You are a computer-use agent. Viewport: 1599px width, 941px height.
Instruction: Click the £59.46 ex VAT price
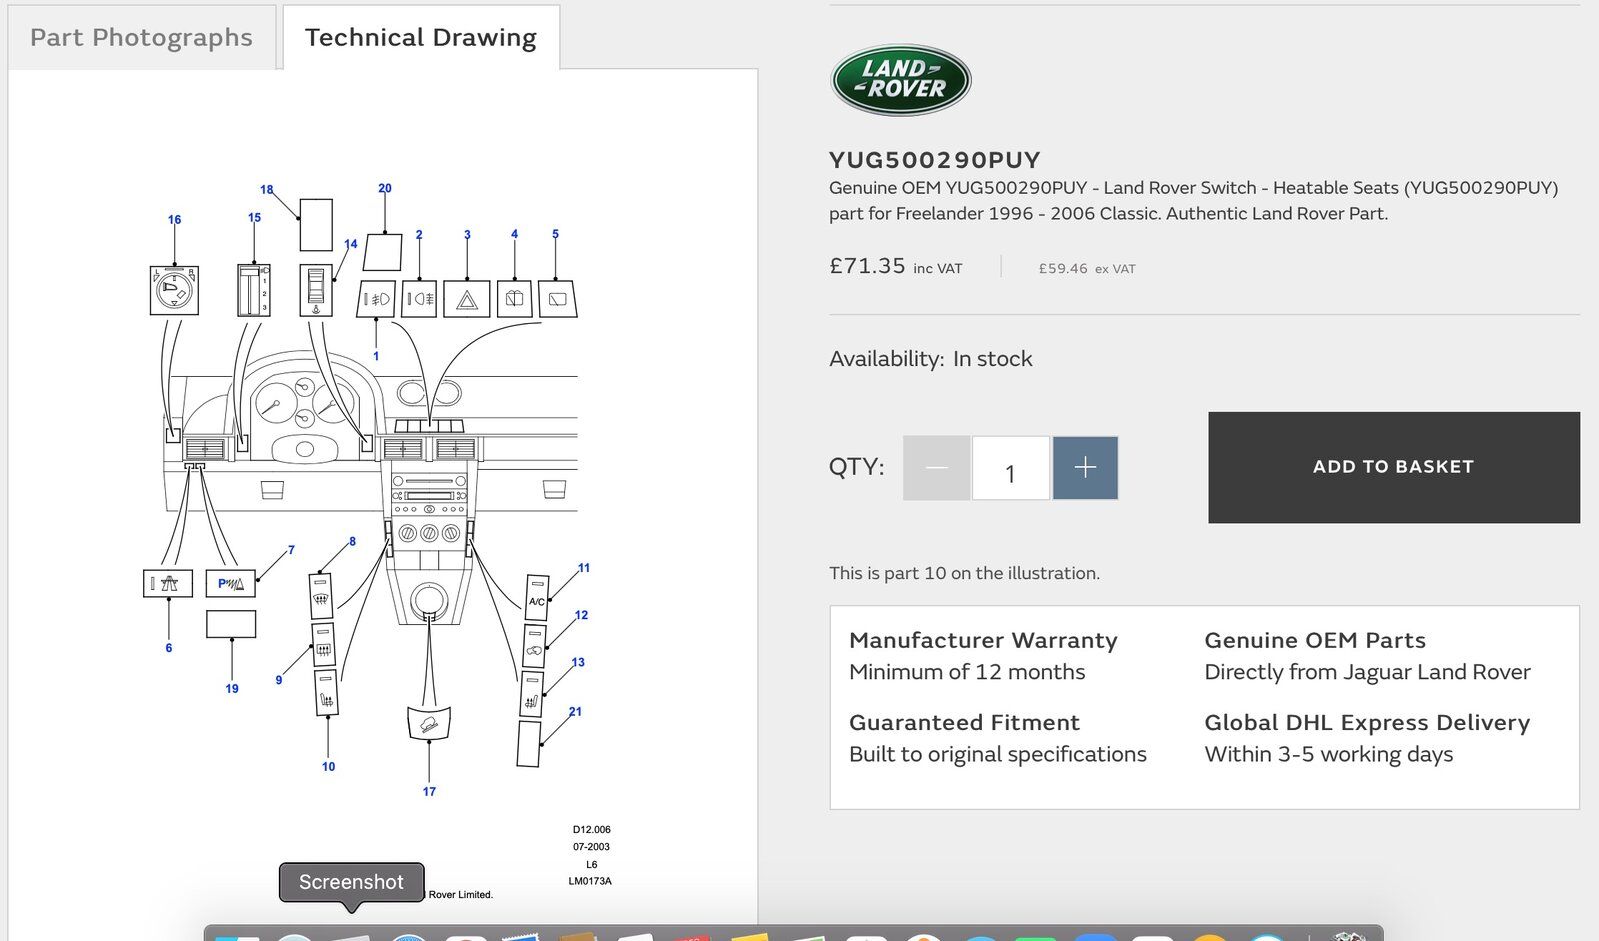tap(1087, 268)
